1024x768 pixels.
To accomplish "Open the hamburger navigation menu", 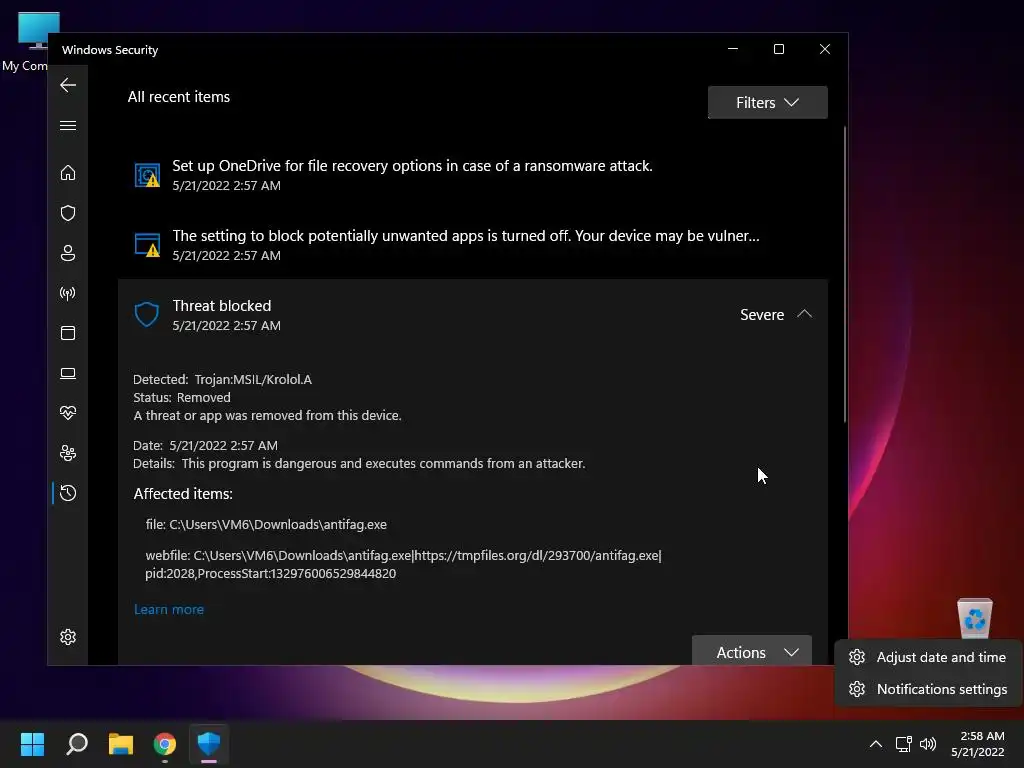I will 68,125.
